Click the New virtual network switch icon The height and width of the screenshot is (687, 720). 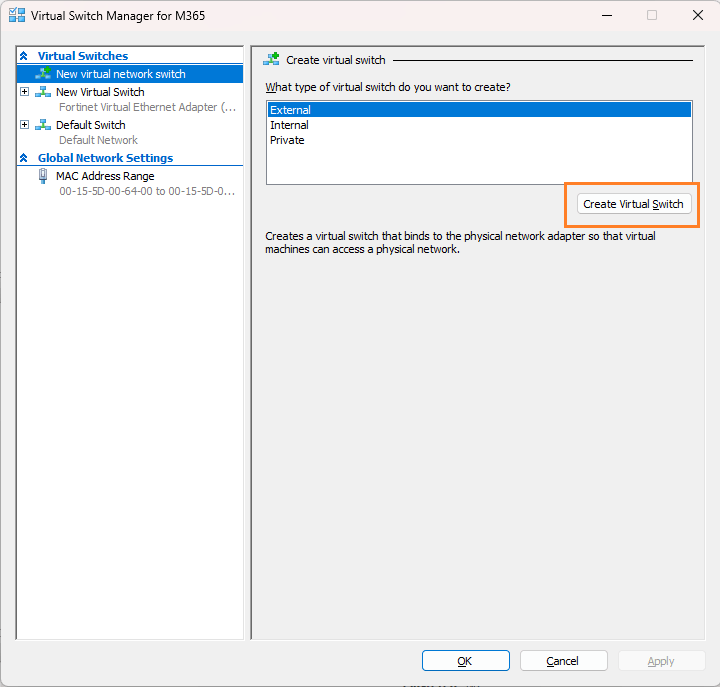tap(43, 73)
